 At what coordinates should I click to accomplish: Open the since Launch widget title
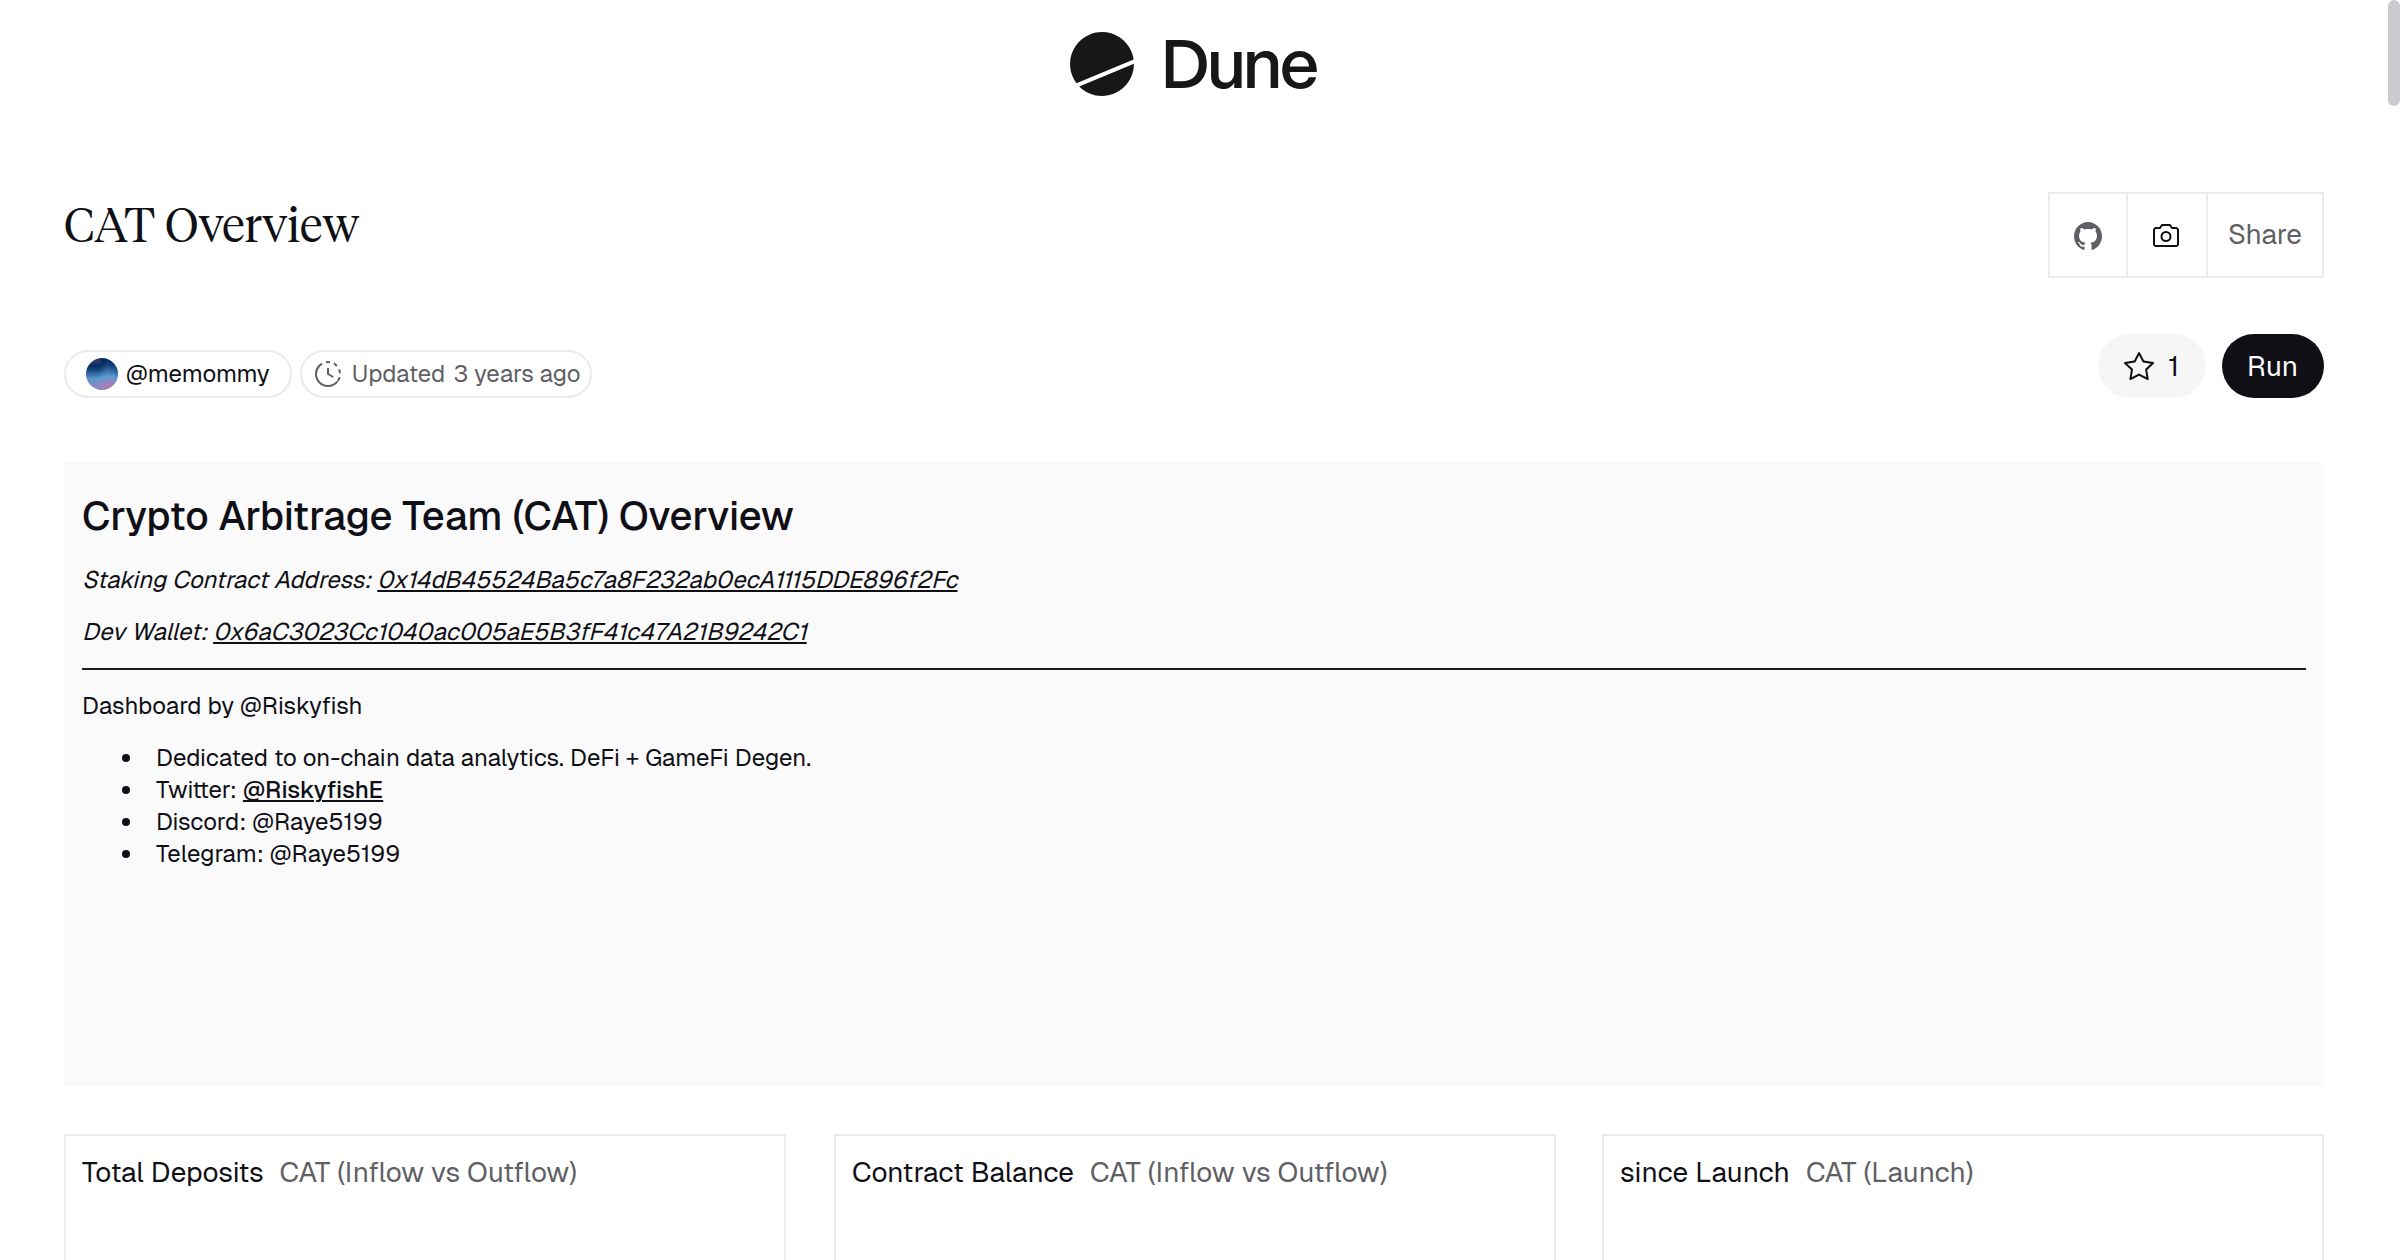pyautogui.click(x=1704, y=1172)
